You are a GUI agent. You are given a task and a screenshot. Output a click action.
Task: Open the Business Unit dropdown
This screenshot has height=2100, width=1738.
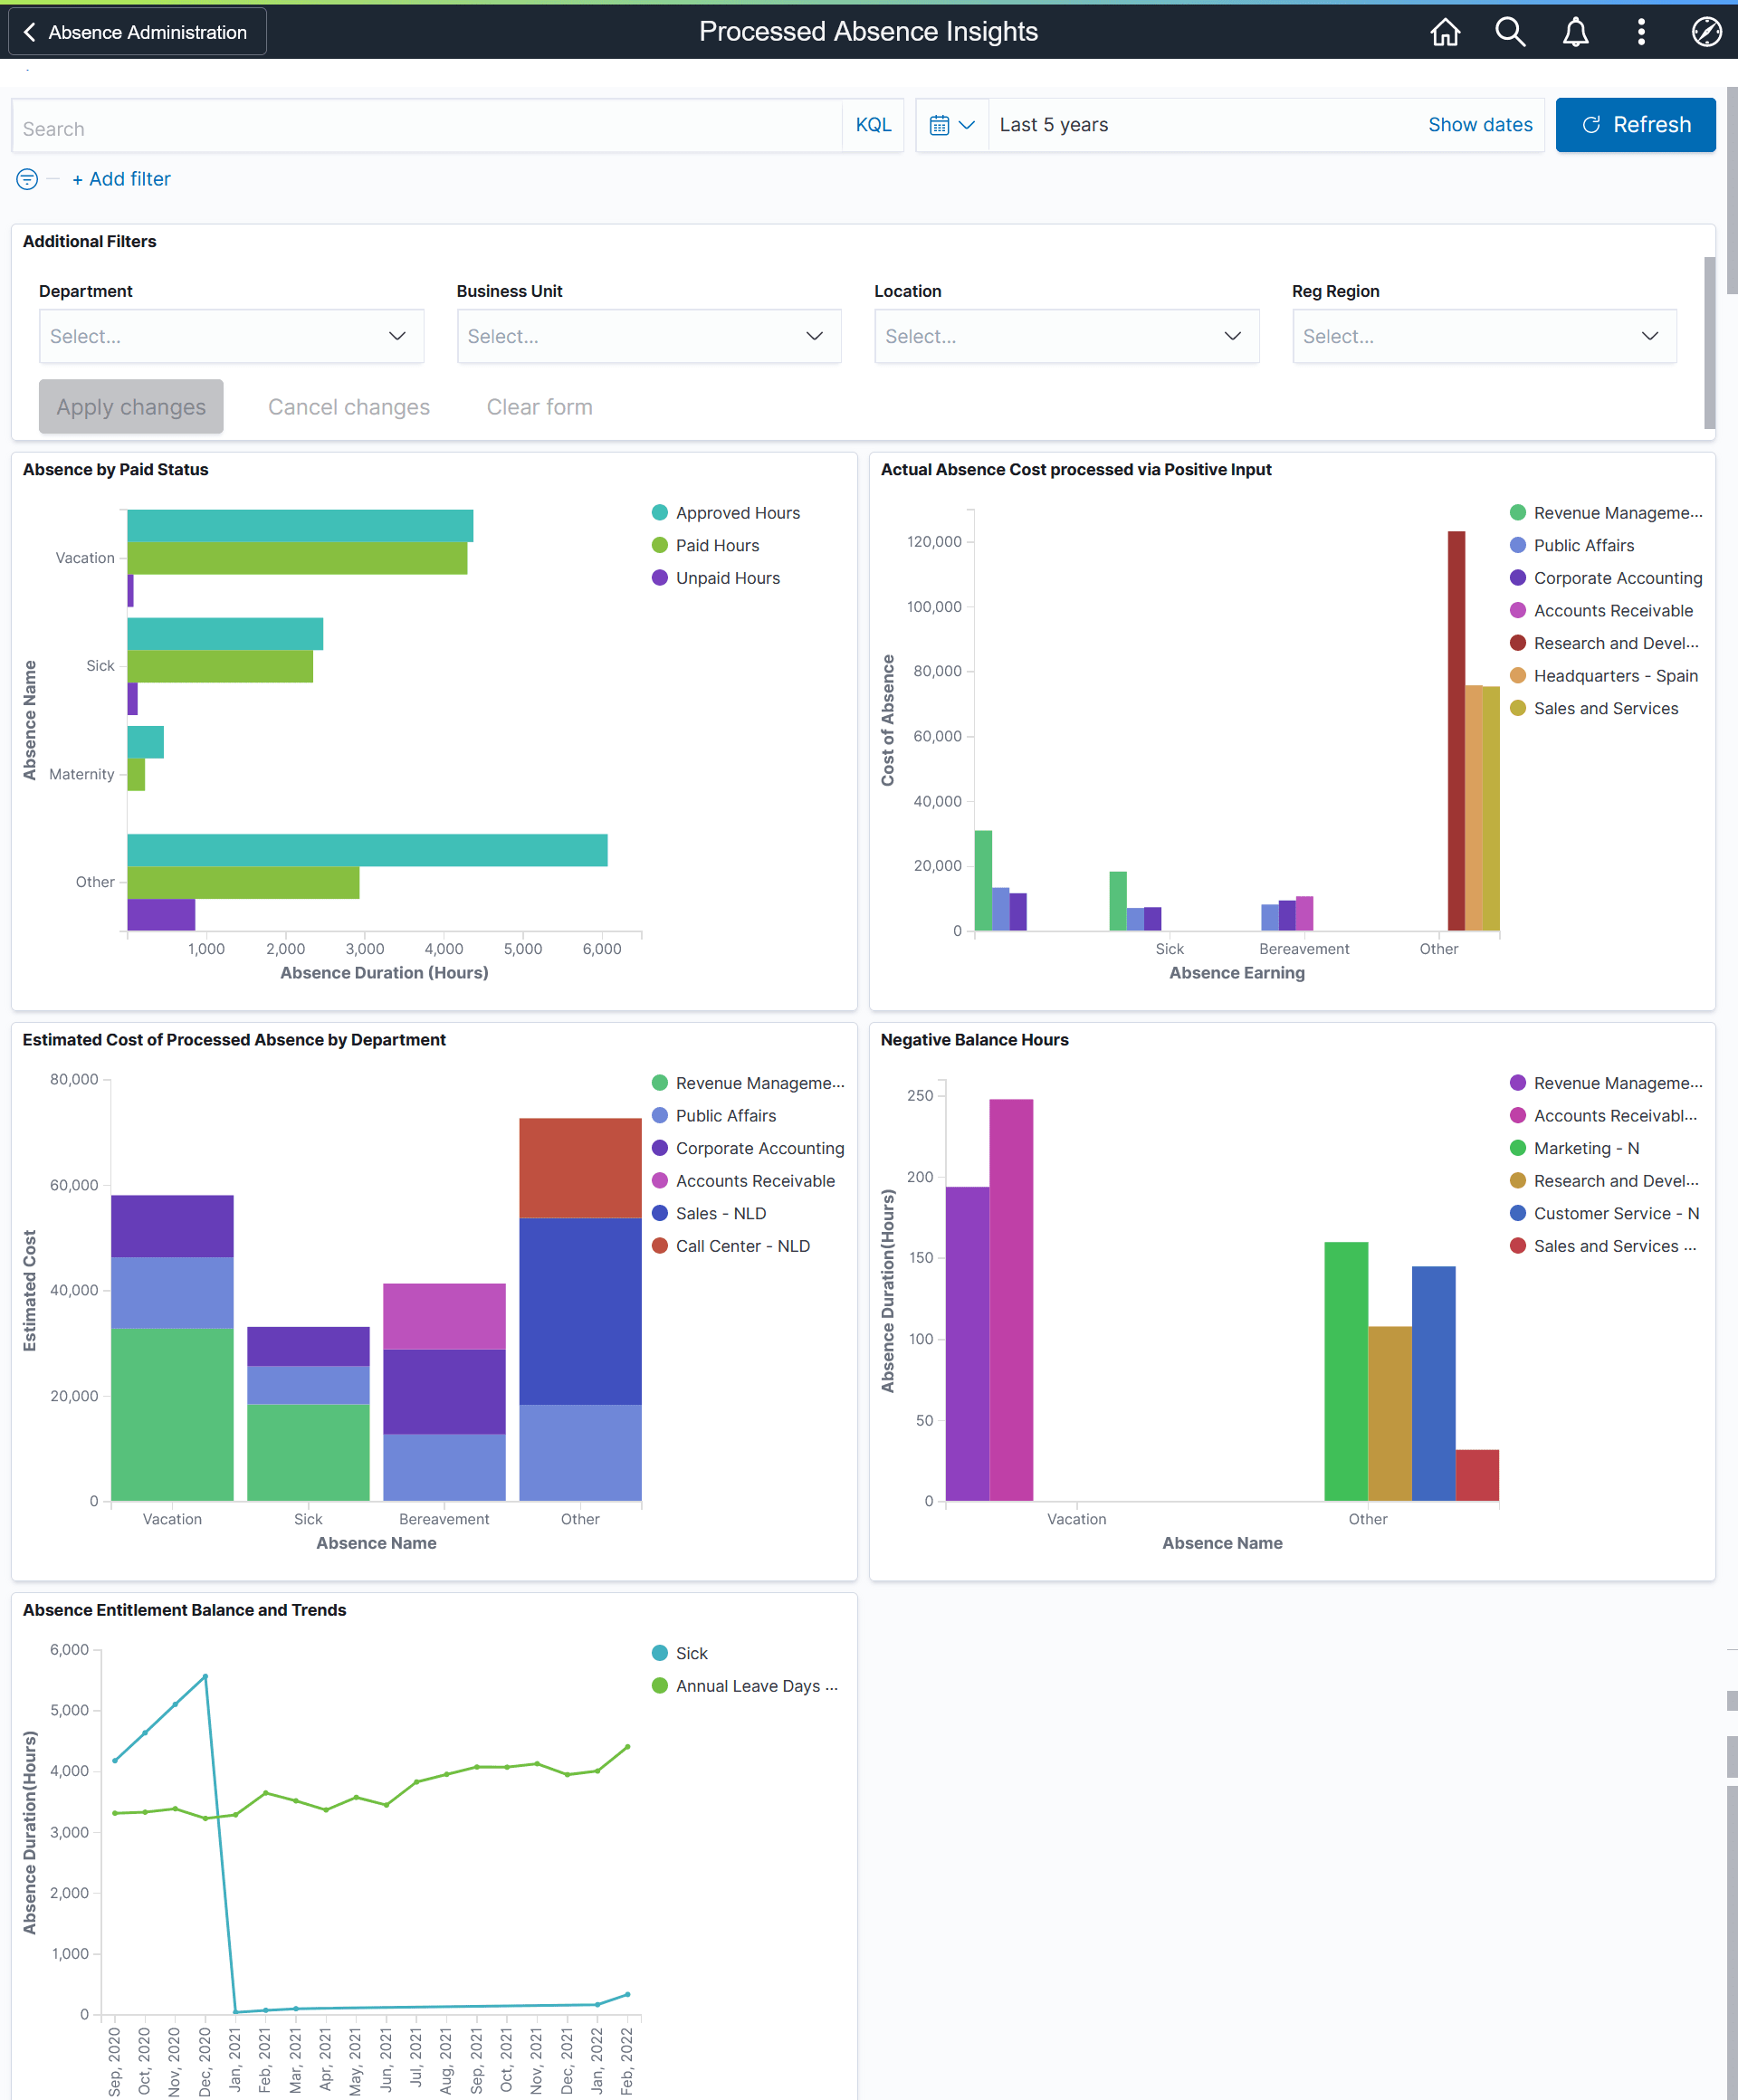pyautogui.click(x=649, y=336)
